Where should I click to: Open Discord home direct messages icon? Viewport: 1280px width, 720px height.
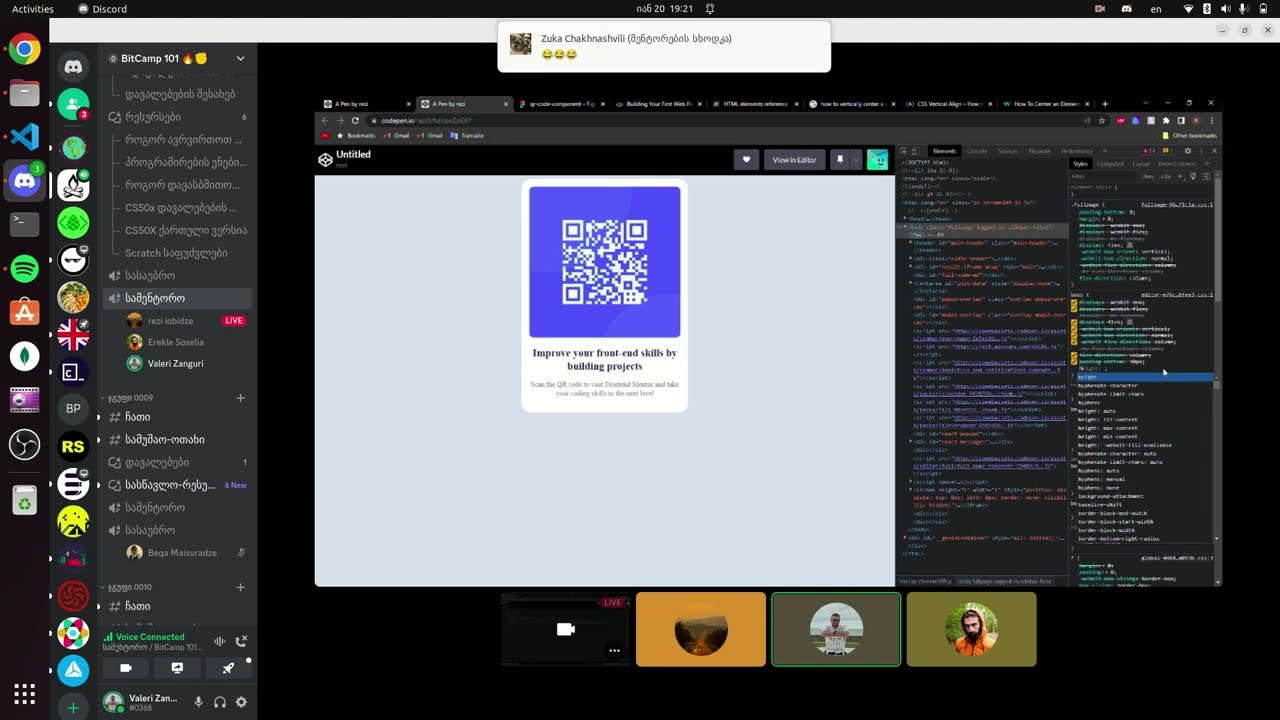(73, 67)
